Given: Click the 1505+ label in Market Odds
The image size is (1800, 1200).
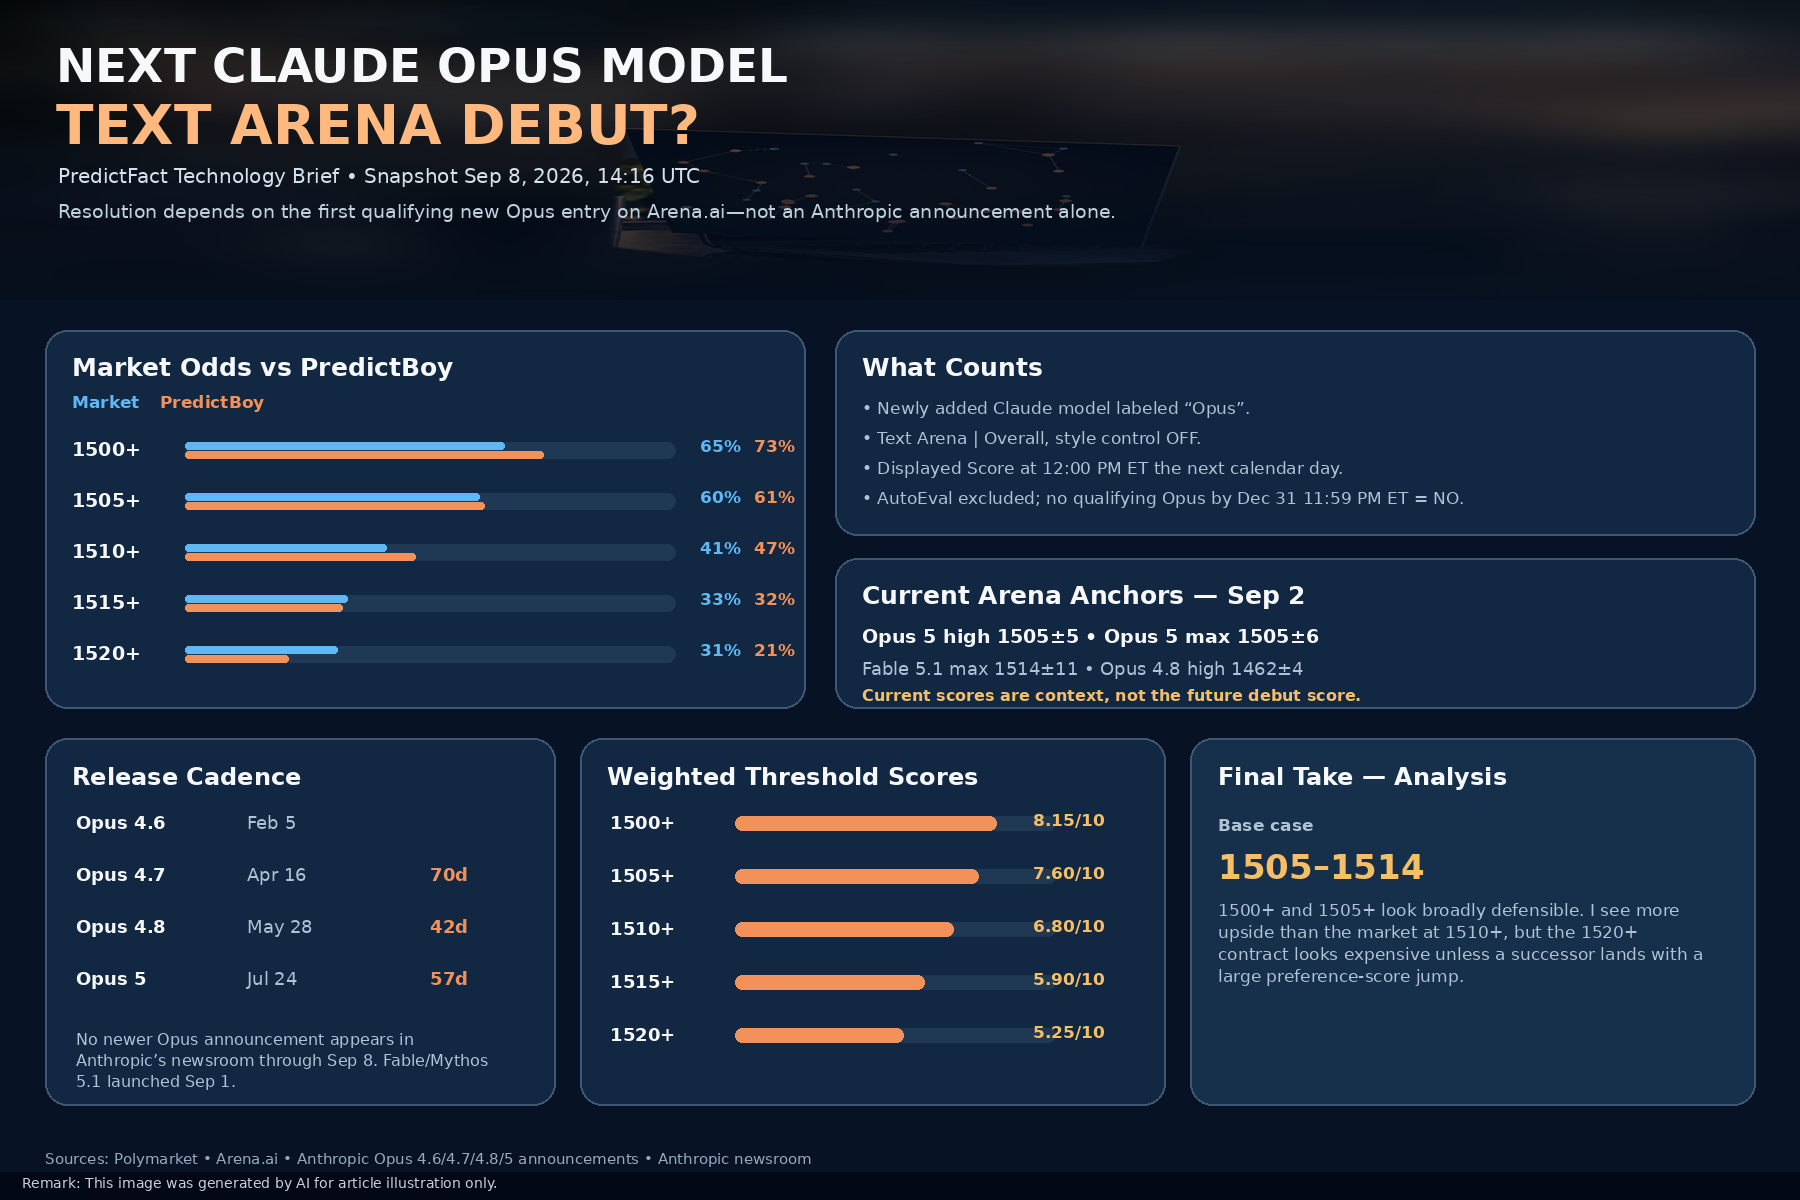Looking at the screenshot, I should point(106,500).
